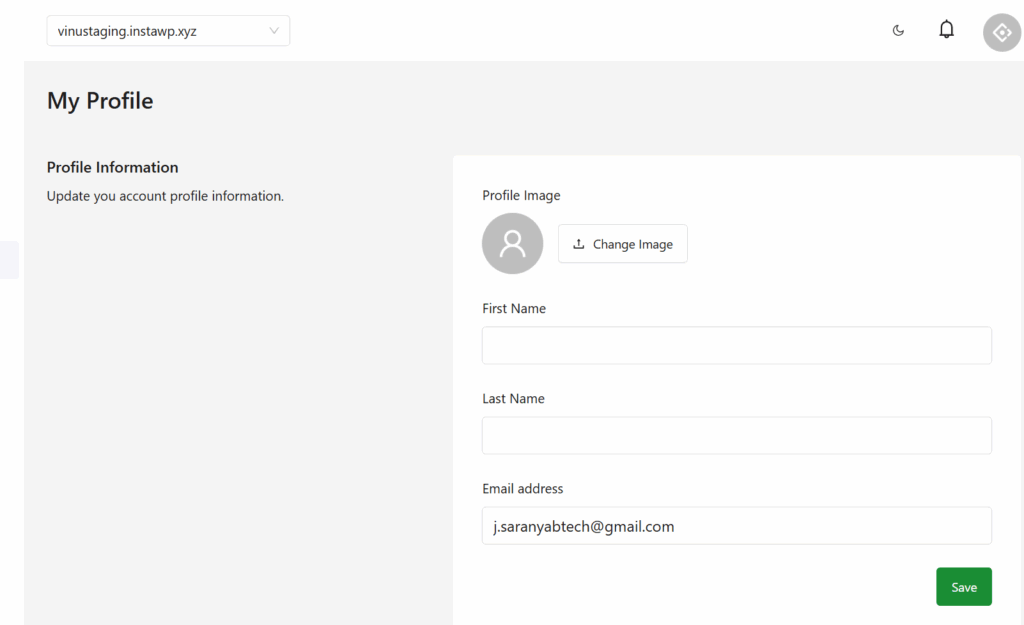Click the gray profile image placeholder
This screenshot has height=625, width=1024.
tap(512, 244)
